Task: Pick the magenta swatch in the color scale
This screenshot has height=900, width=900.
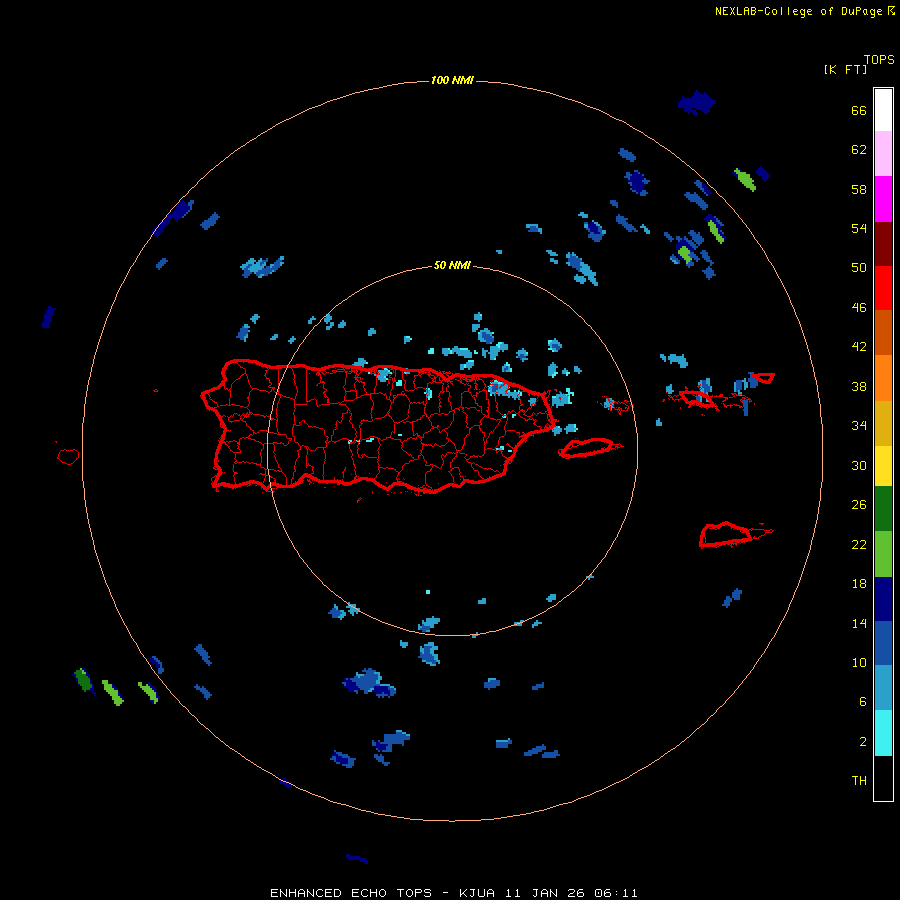Action: 883,199
